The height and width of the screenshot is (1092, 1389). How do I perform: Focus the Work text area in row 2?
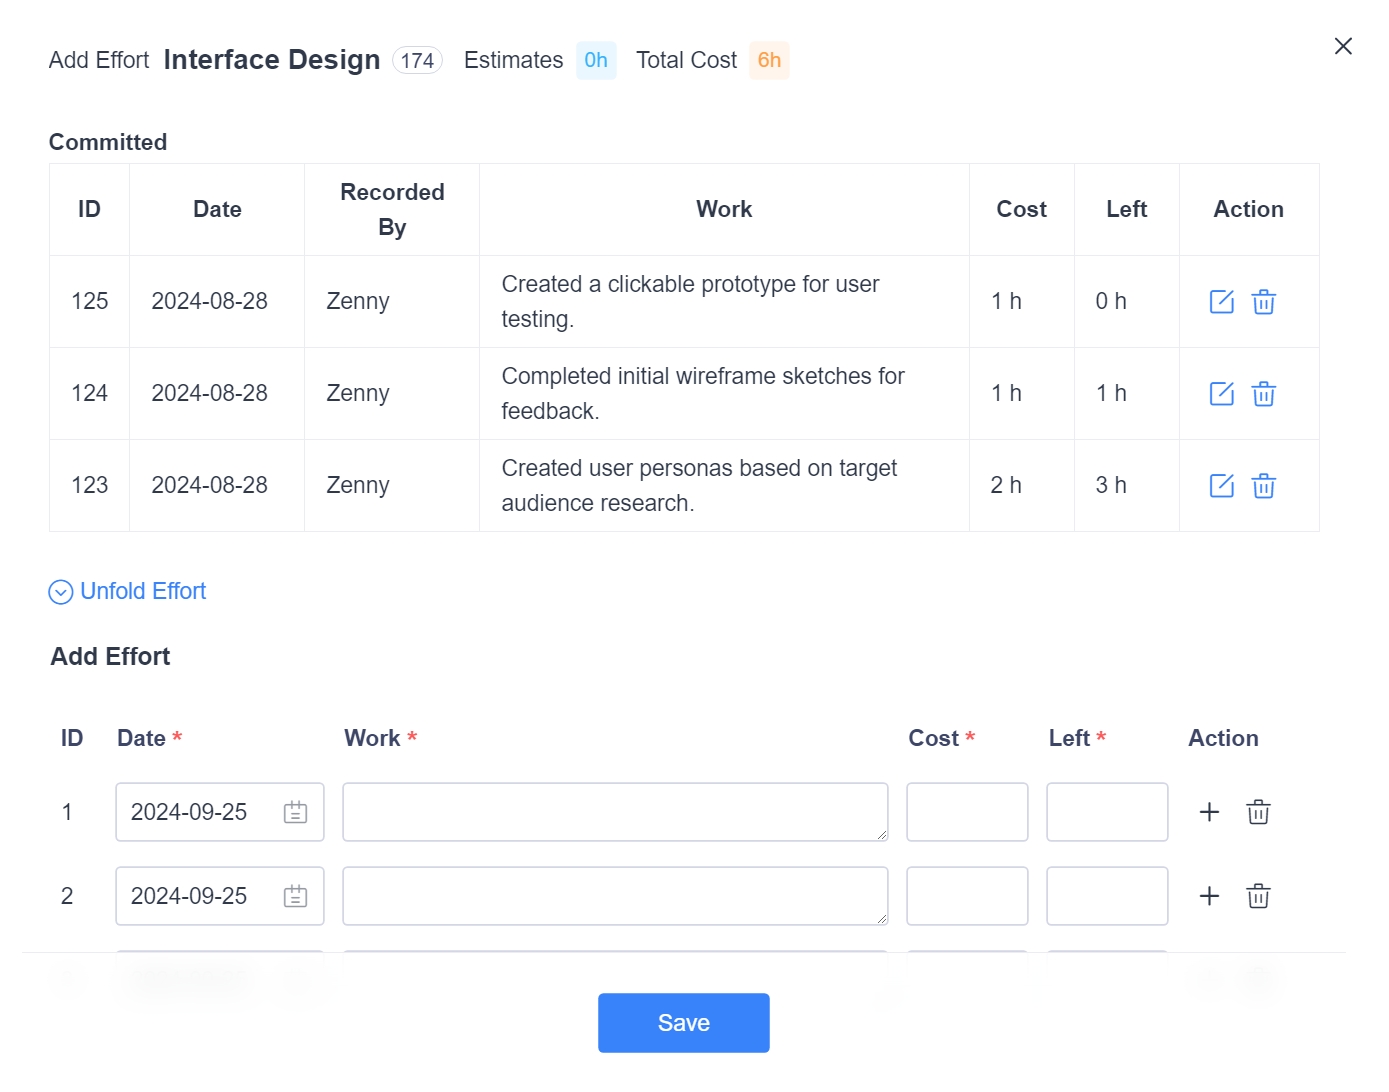click(615, 896)
